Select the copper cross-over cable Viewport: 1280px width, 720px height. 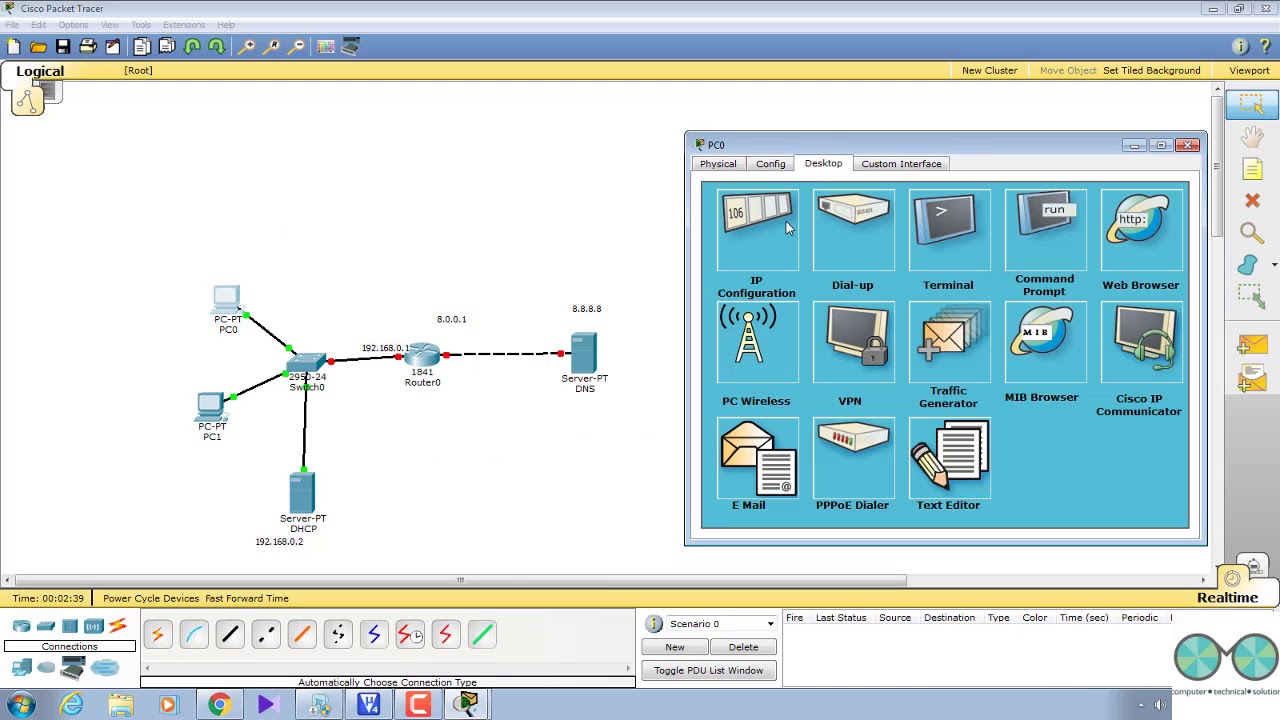pyautogui.click(x=266, y=634)
